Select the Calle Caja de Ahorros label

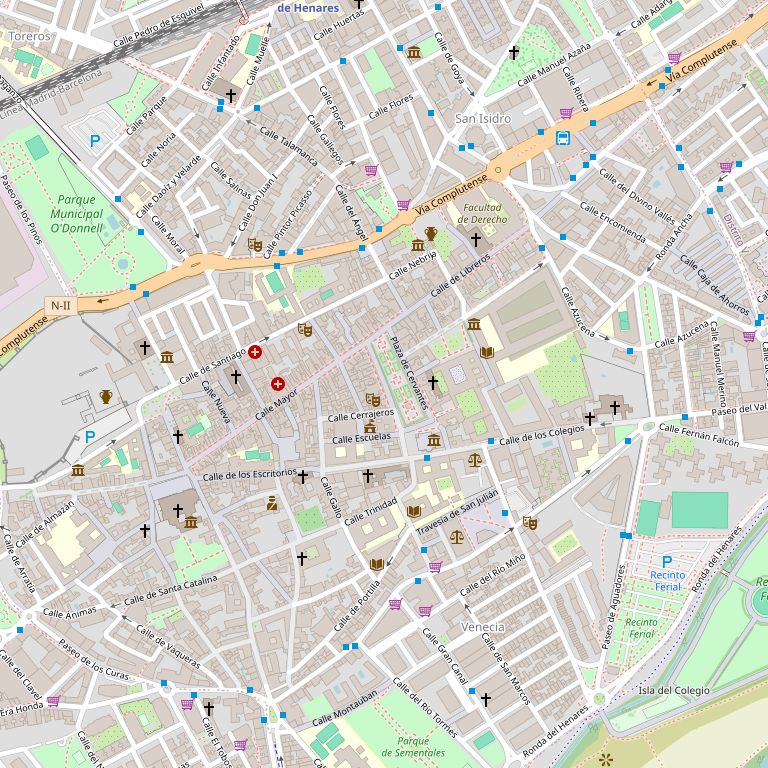(715, 286)
